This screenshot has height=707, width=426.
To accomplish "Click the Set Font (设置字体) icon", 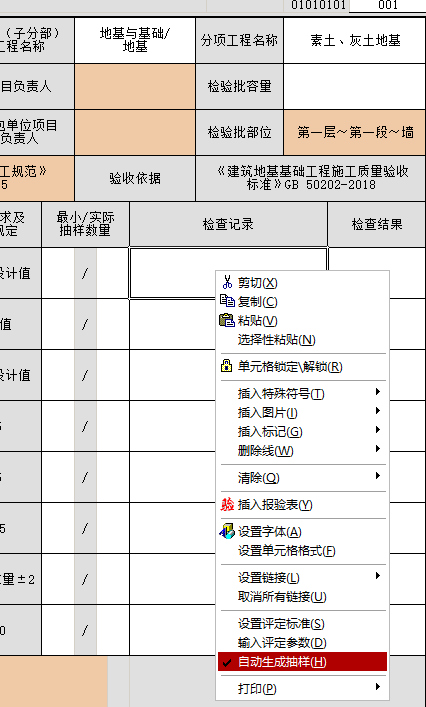I will tap(227, 531).
